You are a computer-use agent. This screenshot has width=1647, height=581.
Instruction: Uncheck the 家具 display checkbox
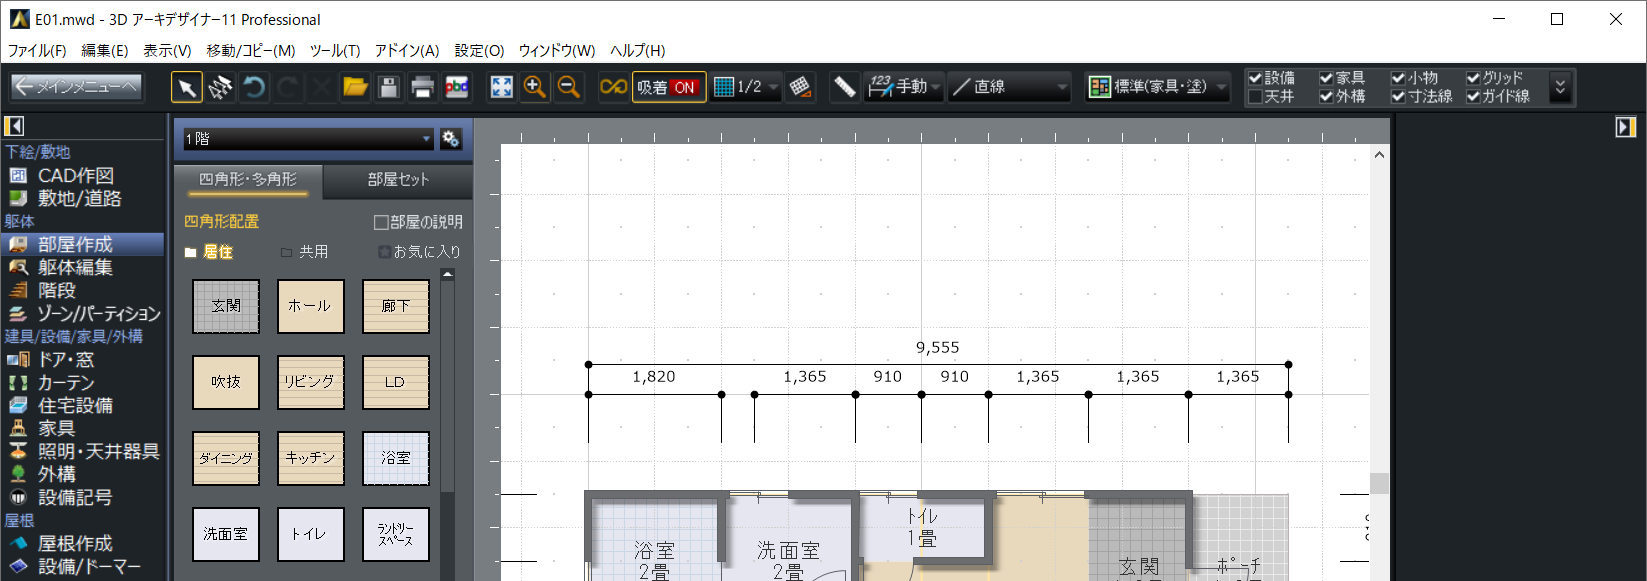click(1326, 78)
